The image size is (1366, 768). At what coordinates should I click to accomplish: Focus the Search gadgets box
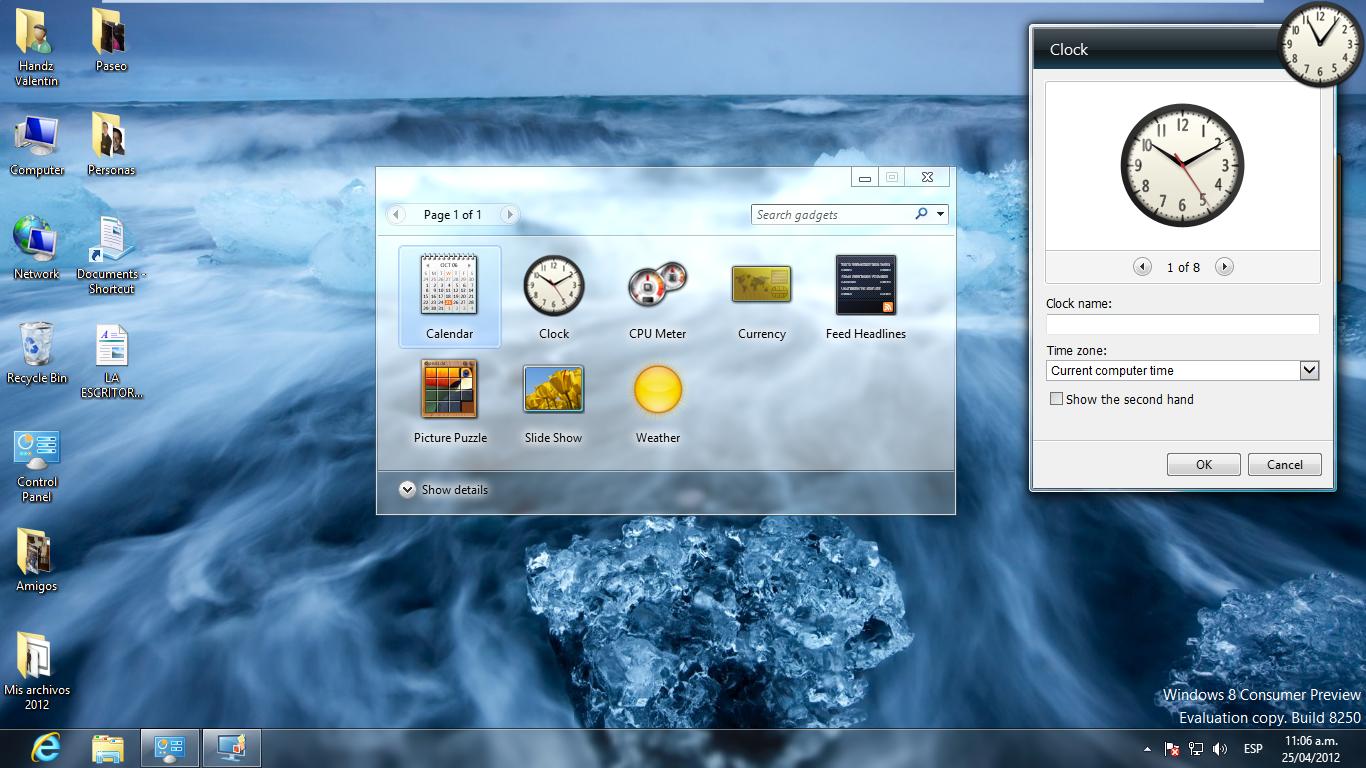830,214
